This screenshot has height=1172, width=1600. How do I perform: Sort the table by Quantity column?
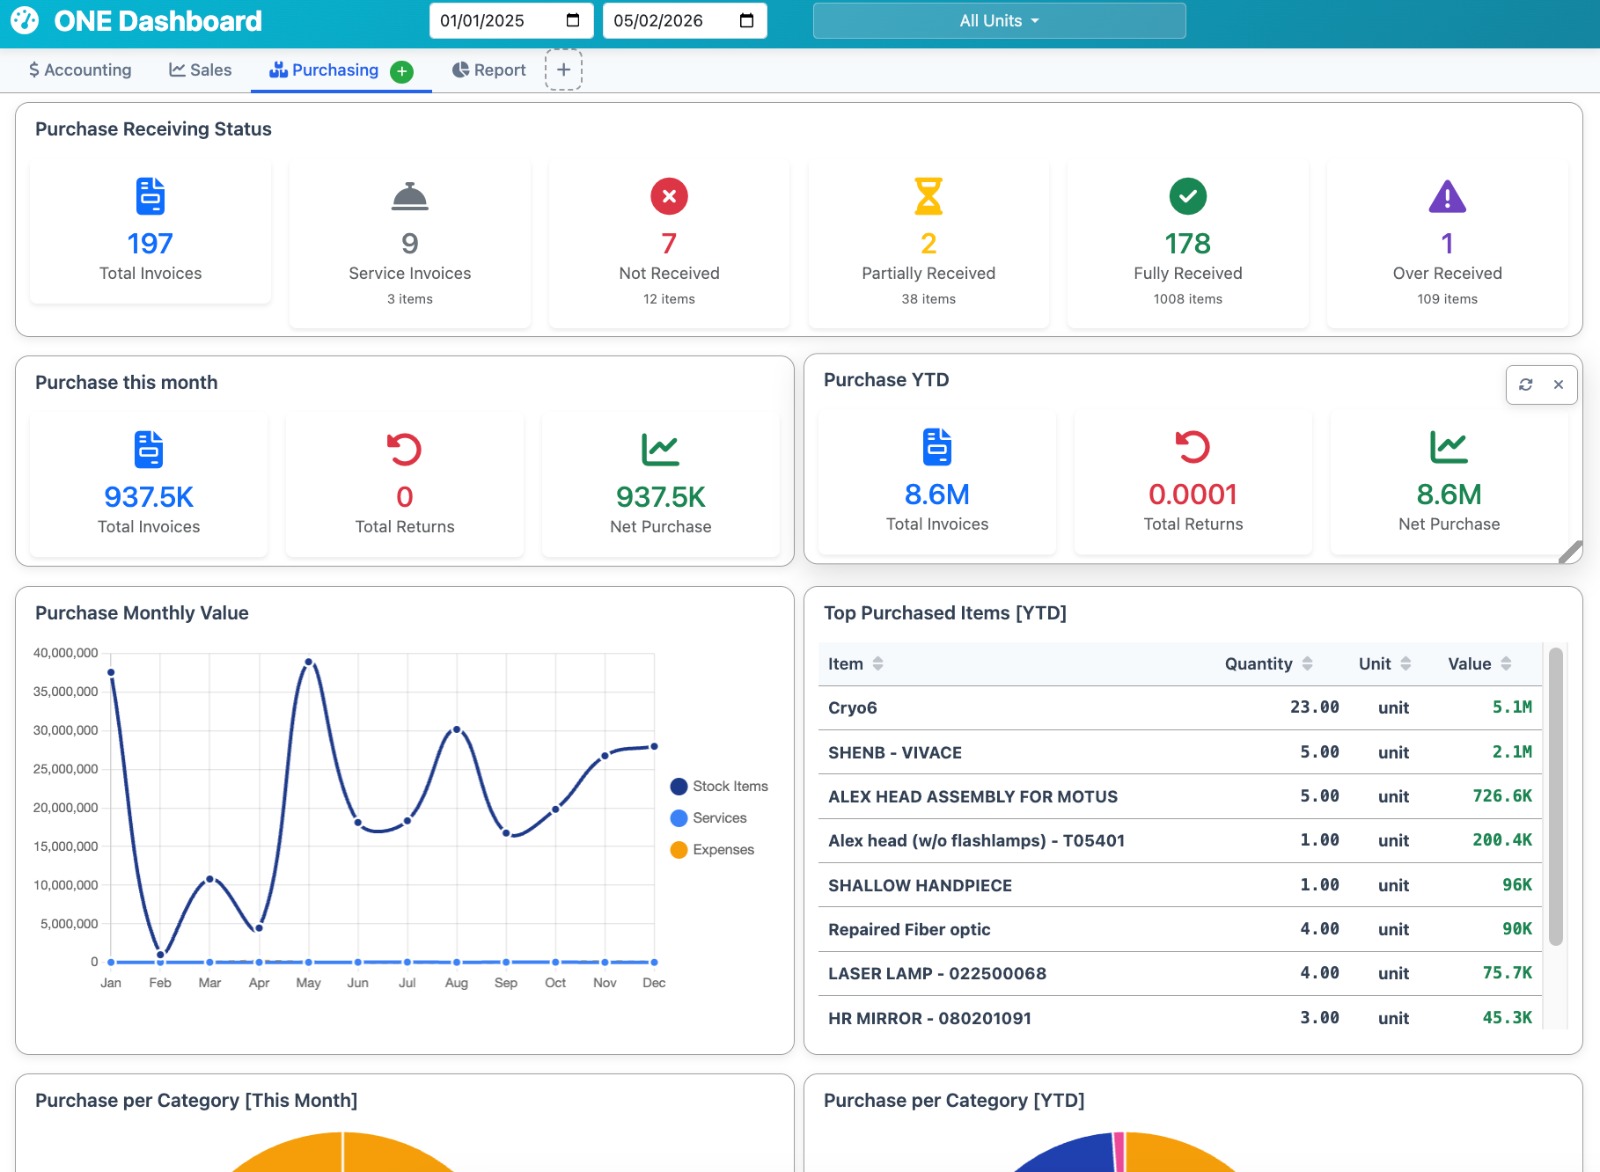[x=1268, y=664]
